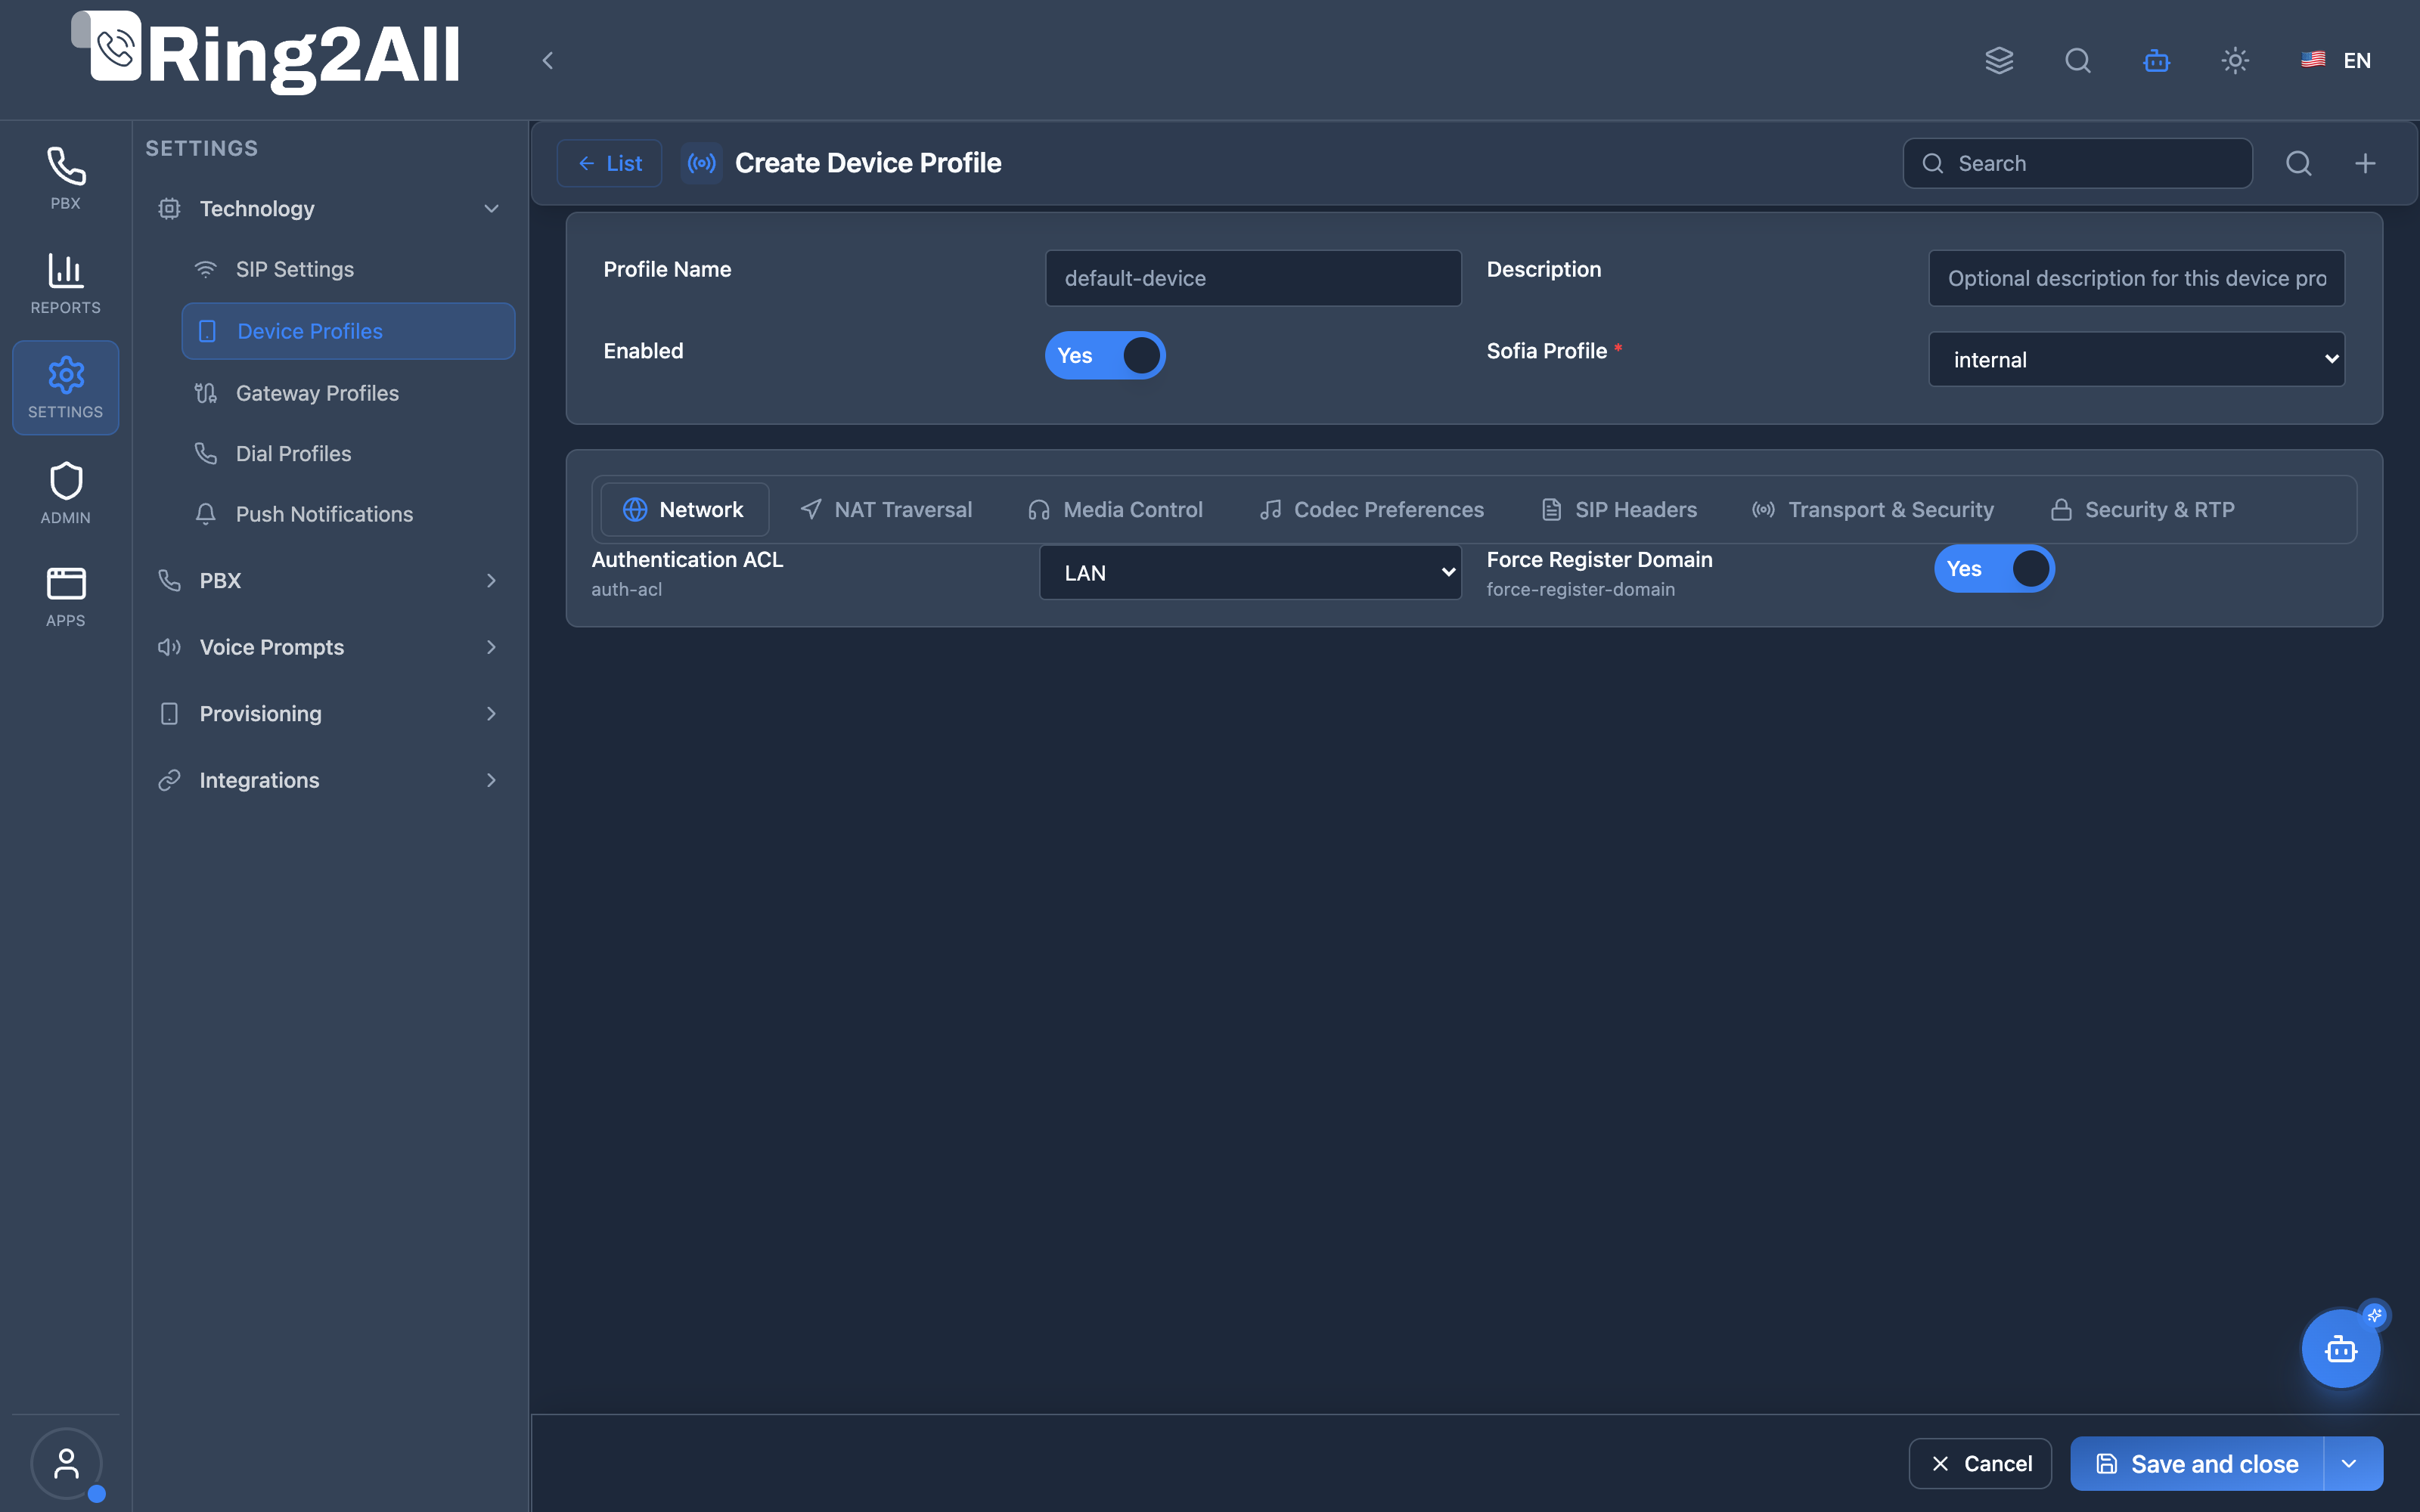2420x1512 pixels.
Task: Click the device profile broadcast icon
Action: tap(701, 163)
